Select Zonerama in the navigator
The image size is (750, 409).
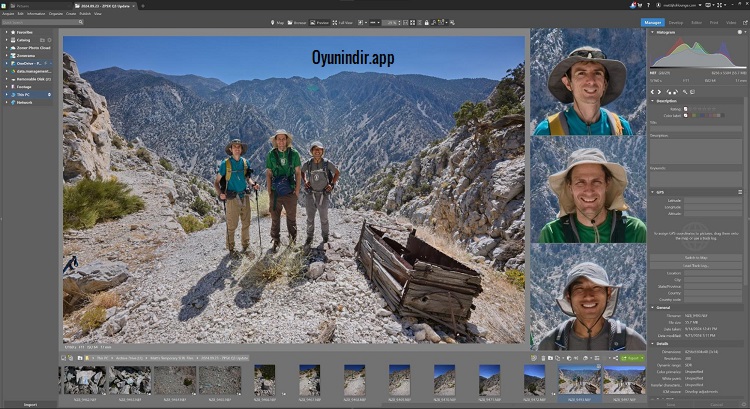(x=26, y=55)
